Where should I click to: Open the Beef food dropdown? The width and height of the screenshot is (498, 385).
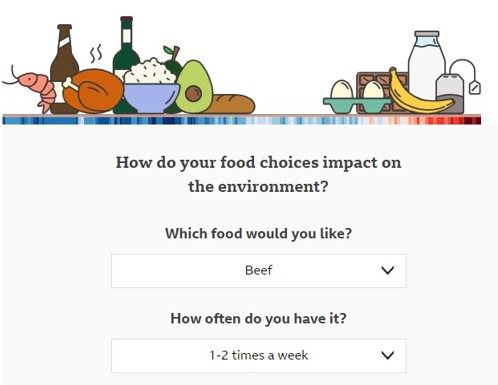(259, 270)
